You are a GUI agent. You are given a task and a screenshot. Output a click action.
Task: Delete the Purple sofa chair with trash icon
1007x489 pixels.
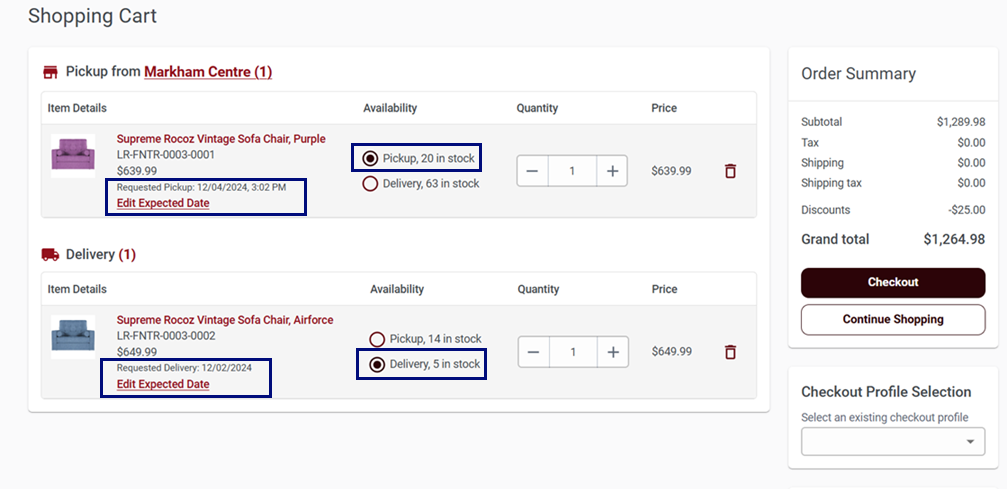pos(730,171)
